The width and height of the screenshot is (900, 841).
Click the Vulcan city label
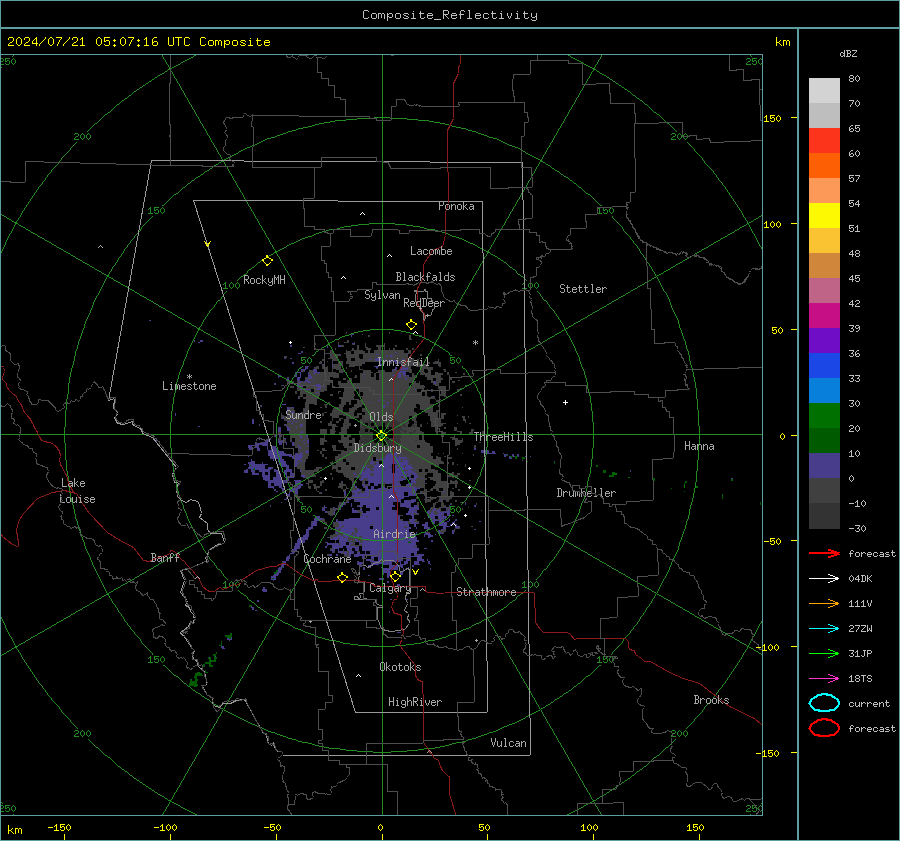508,743
